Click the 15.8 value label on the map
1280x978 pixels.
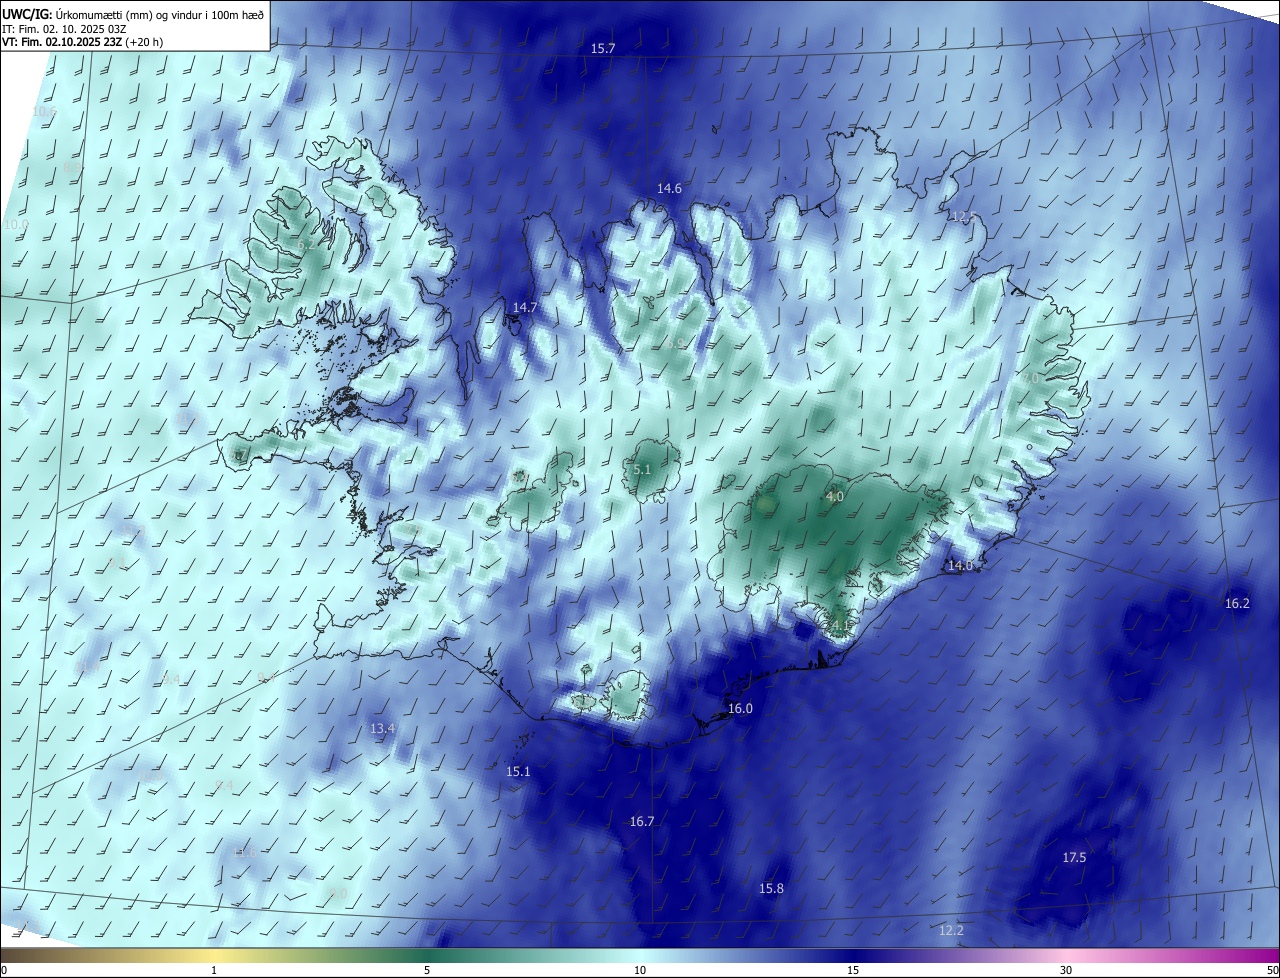[771, 889]
